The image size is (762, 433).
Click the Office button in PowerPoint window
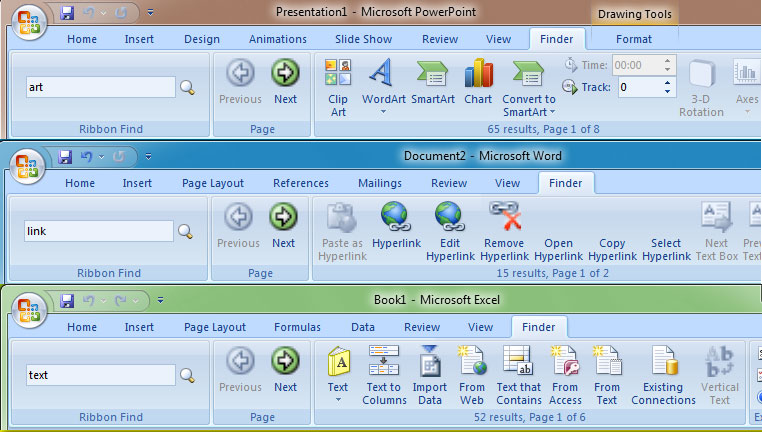click(x=29, y=23)
